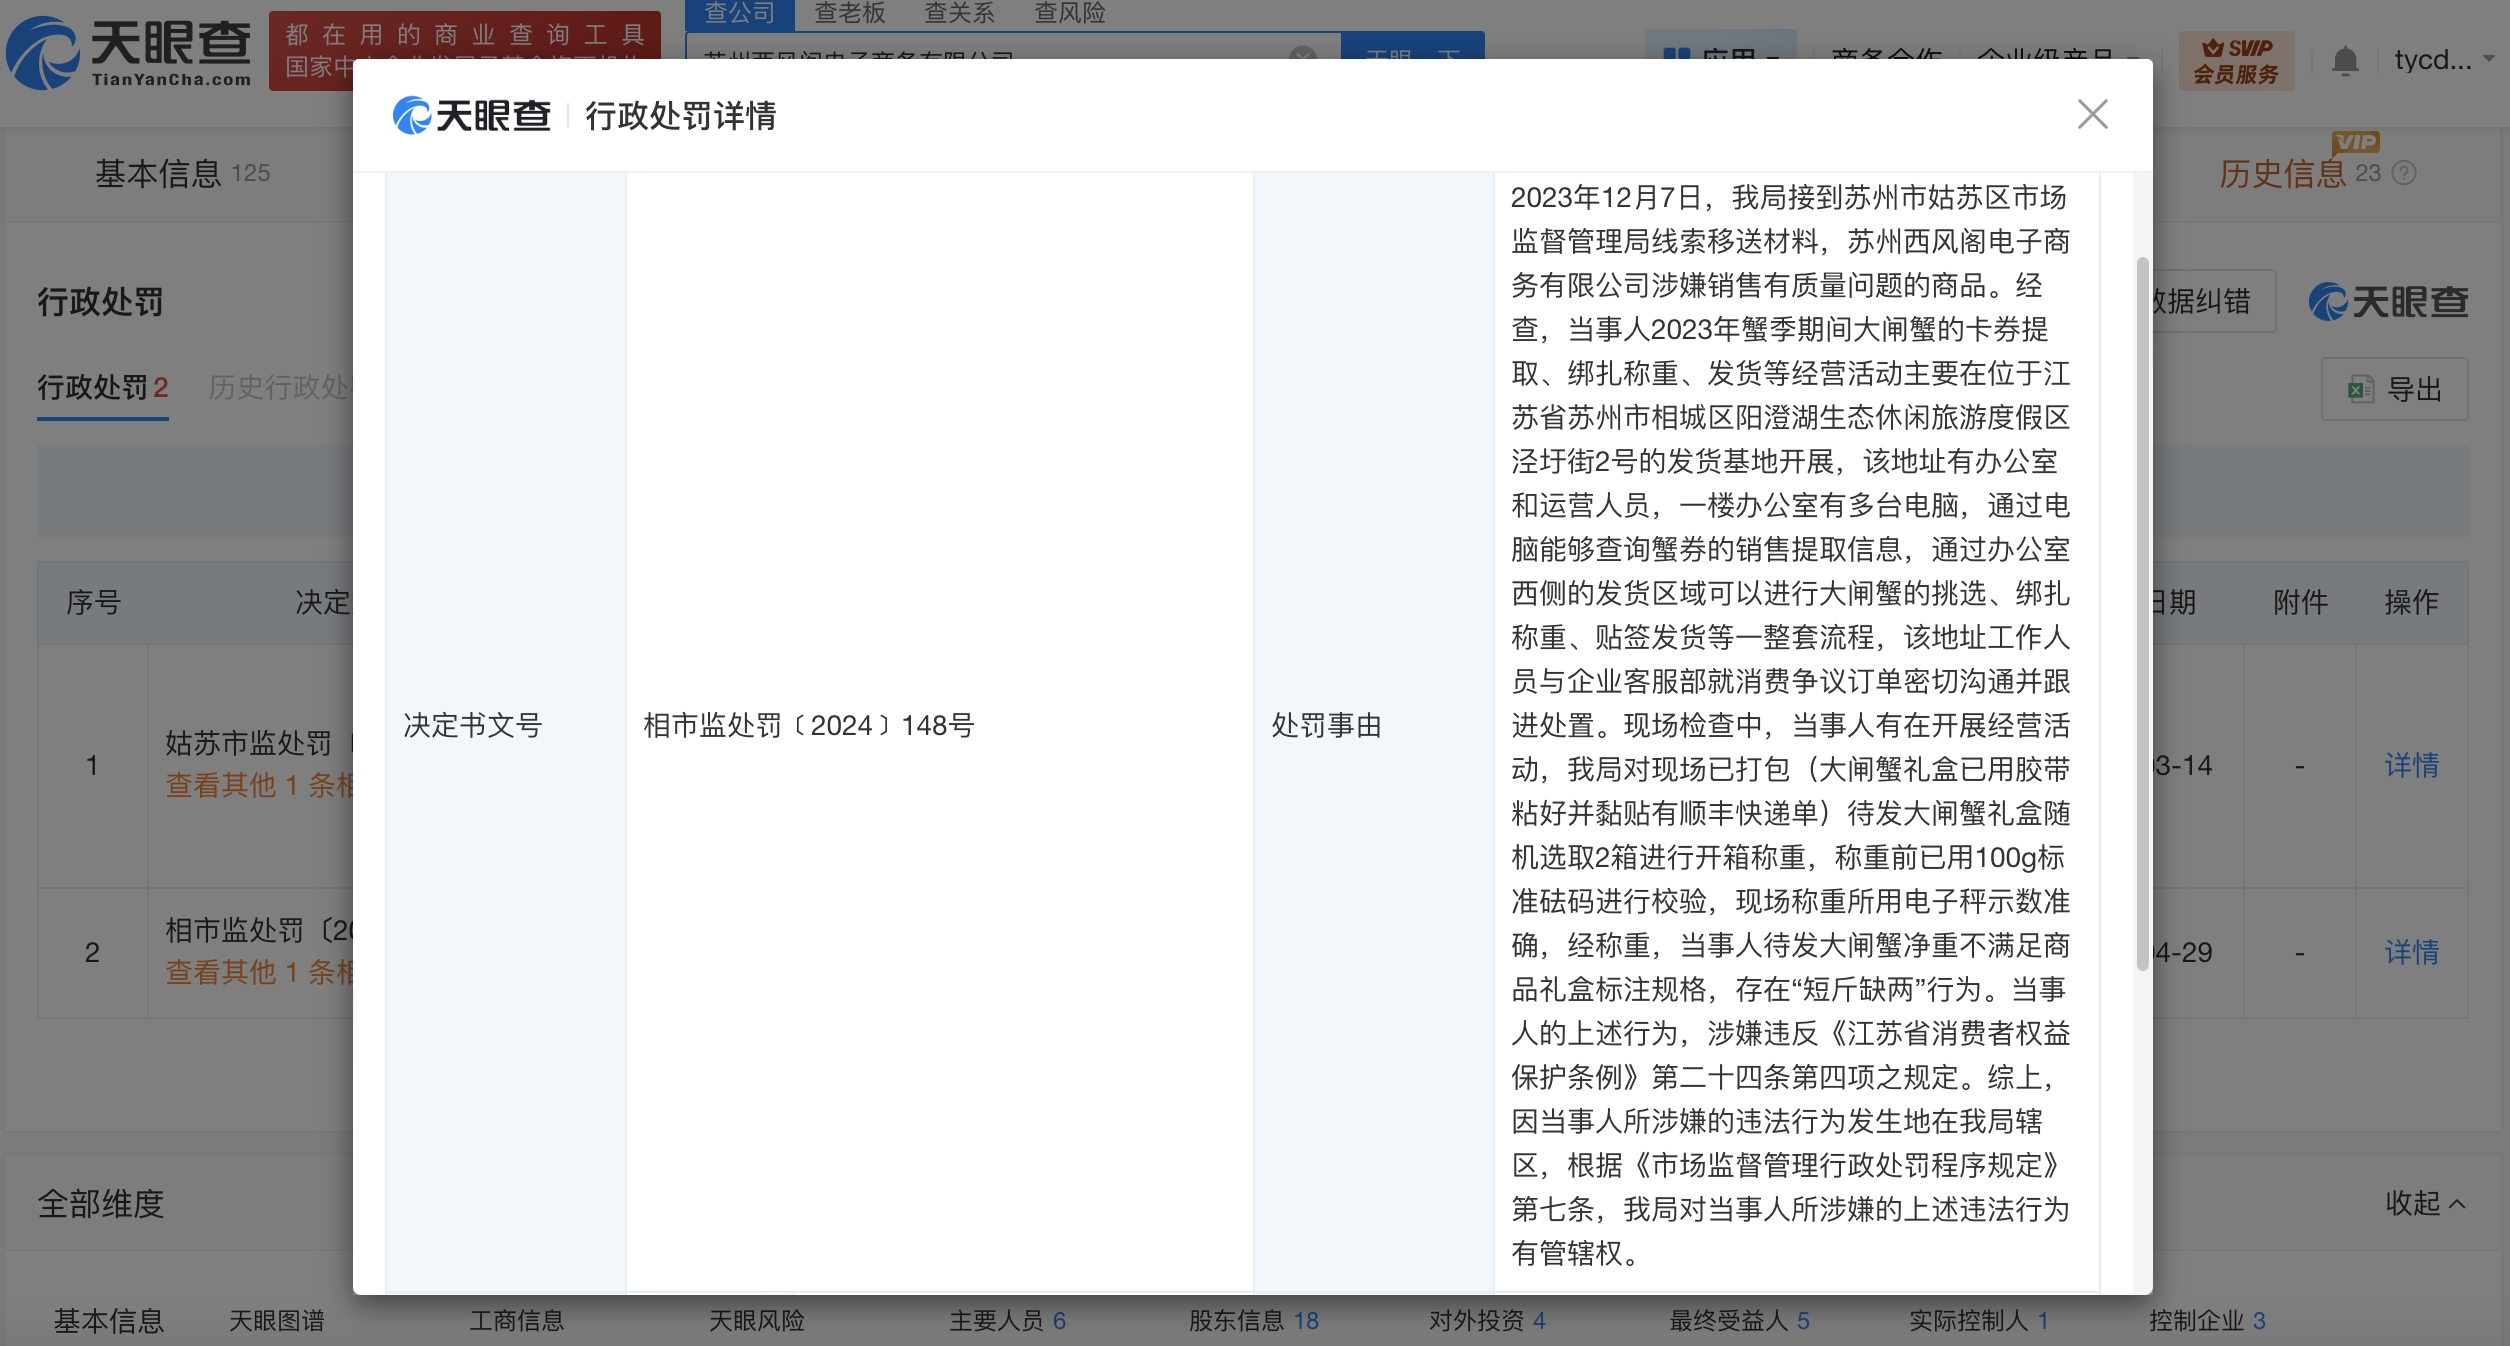Click the 天眼查 logo inside the dialog header

[x=470, y=115]
